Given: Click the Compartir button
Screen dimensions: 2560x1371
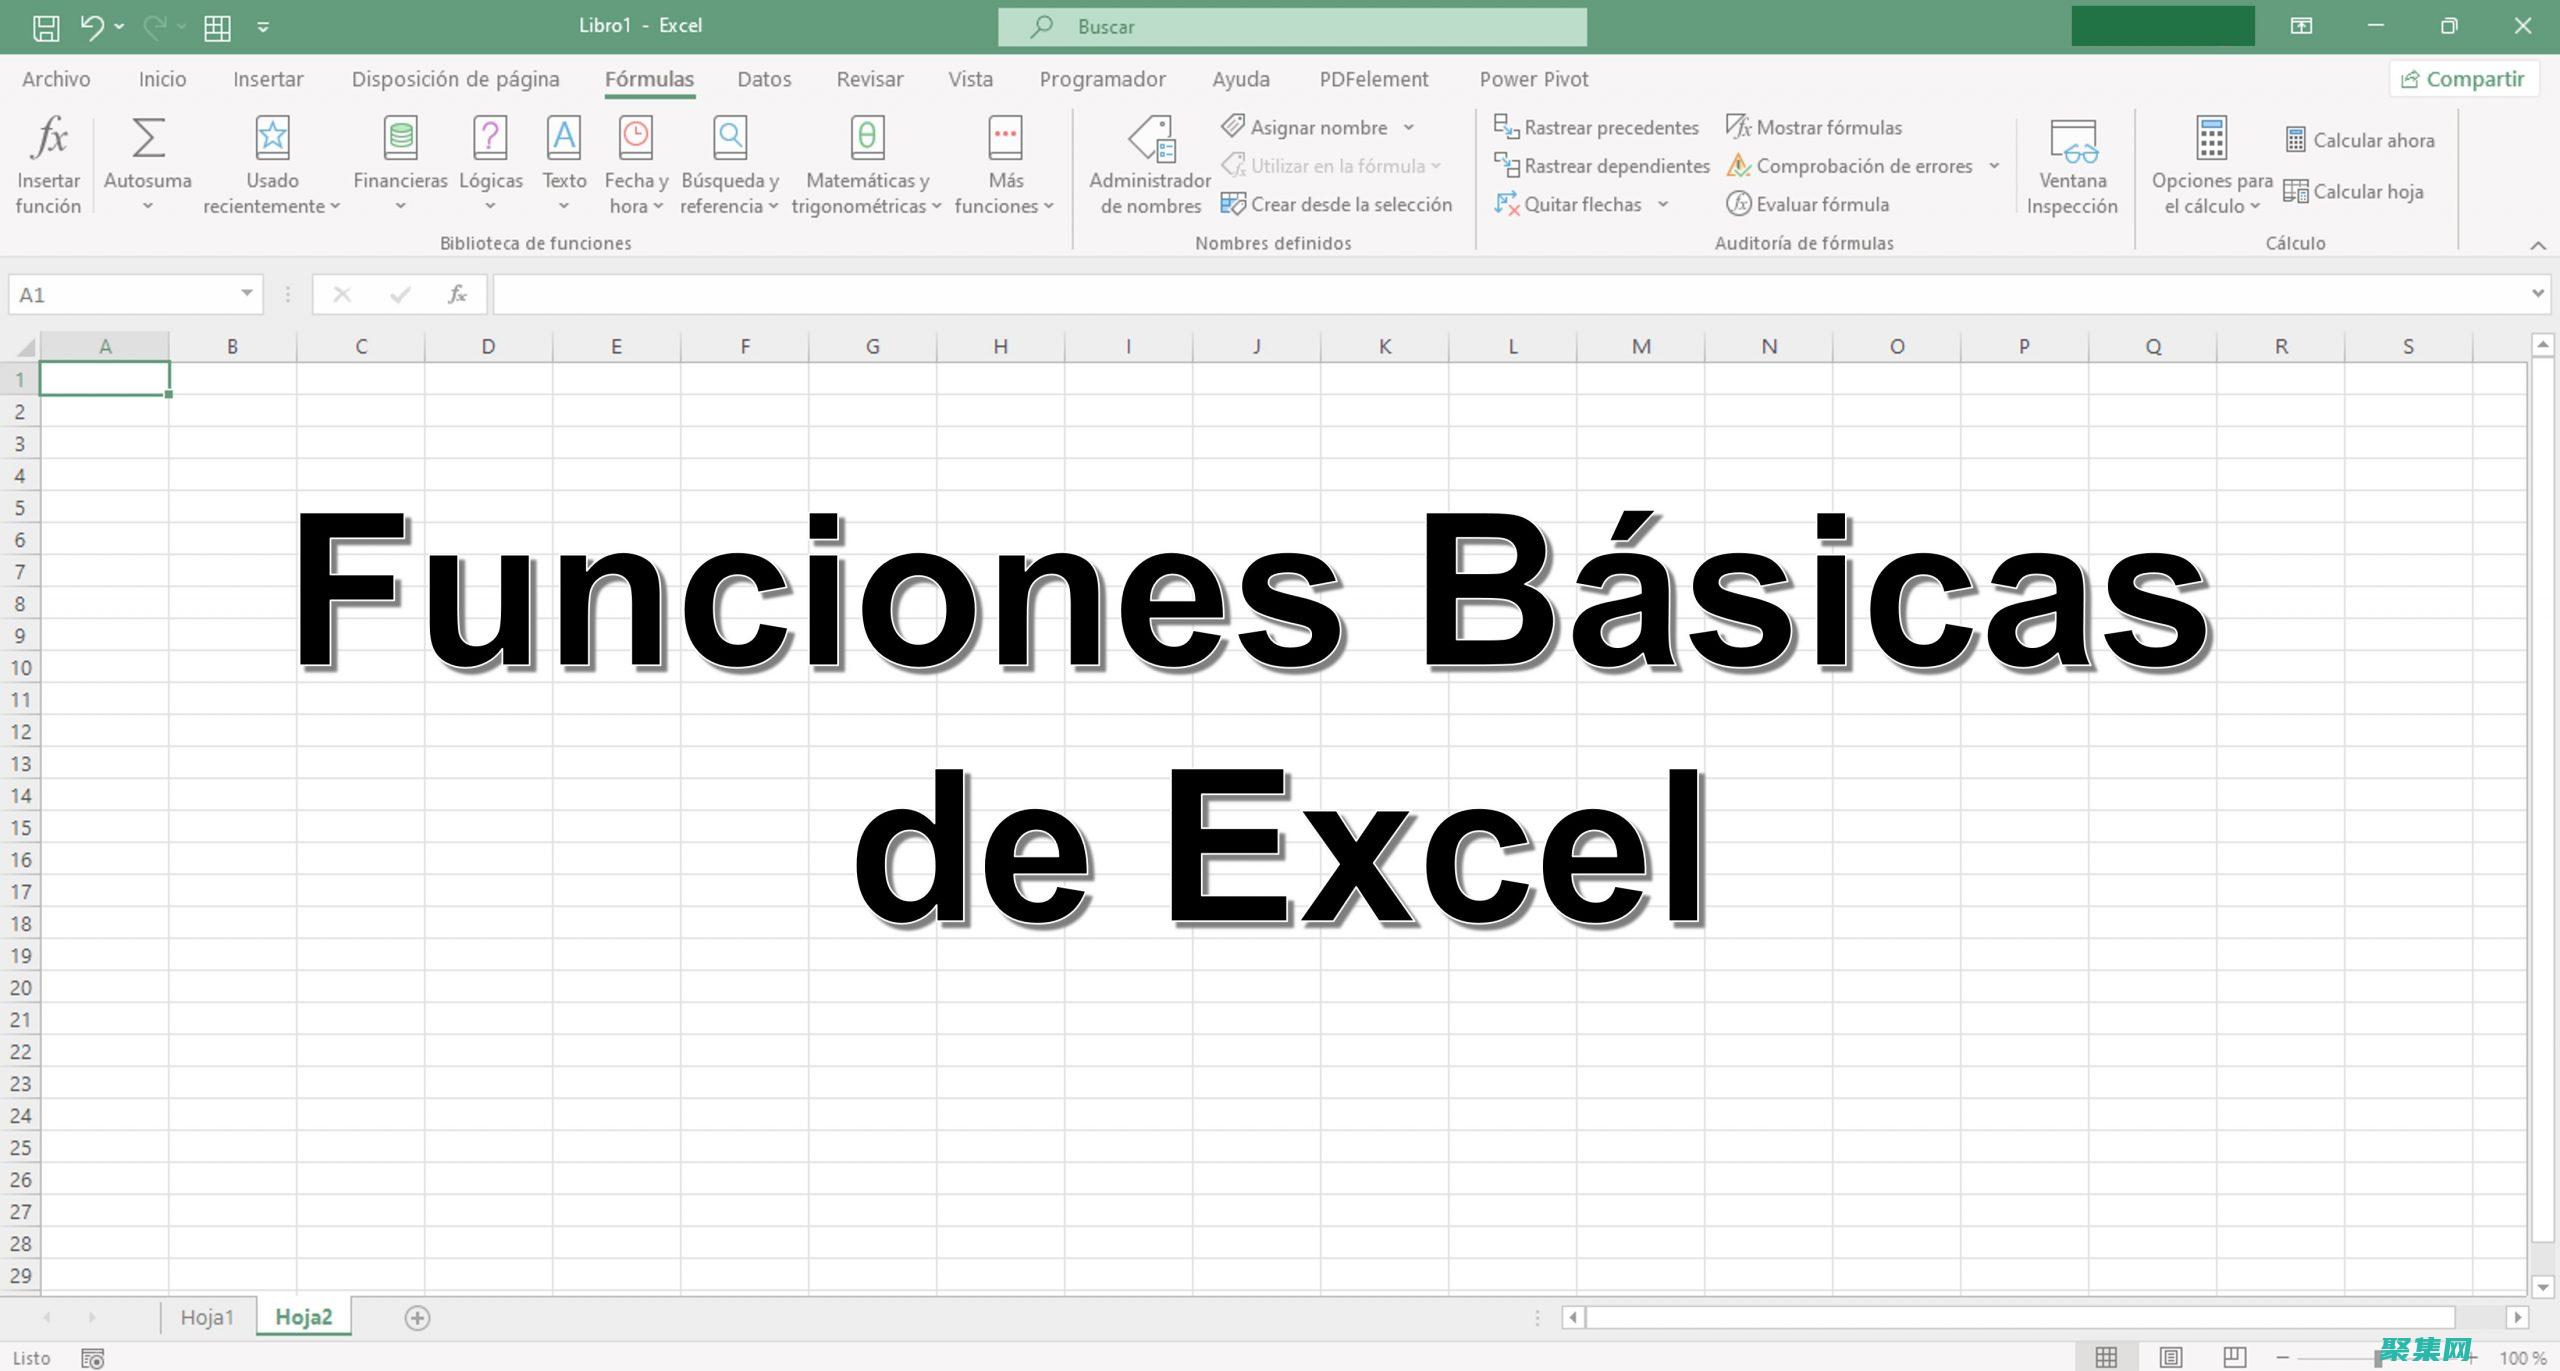Looking at the screenshot, I should [x=2464, y=78].
